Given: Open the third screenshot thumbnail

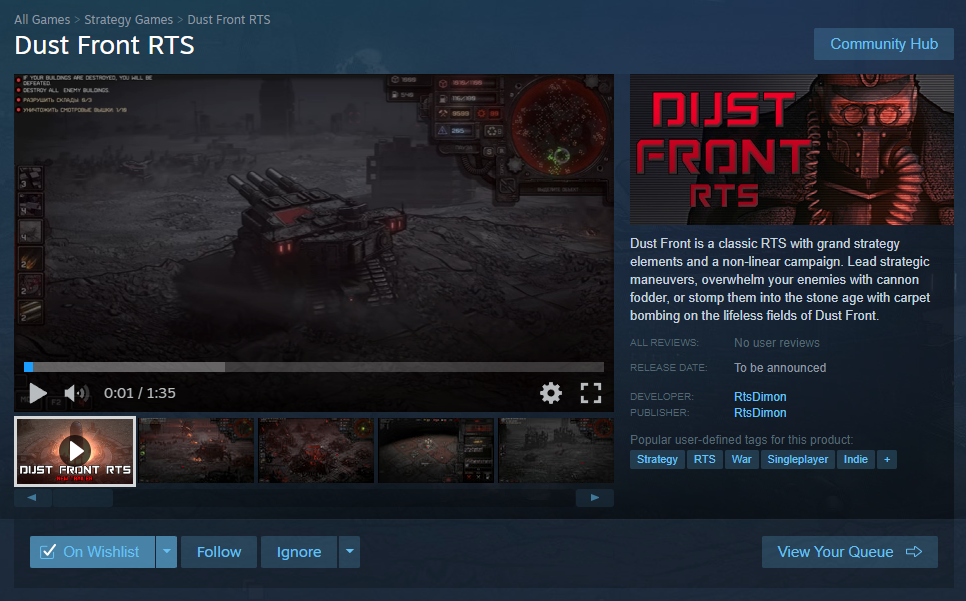Looking at the screenshot, I should (x=316, y=450).
